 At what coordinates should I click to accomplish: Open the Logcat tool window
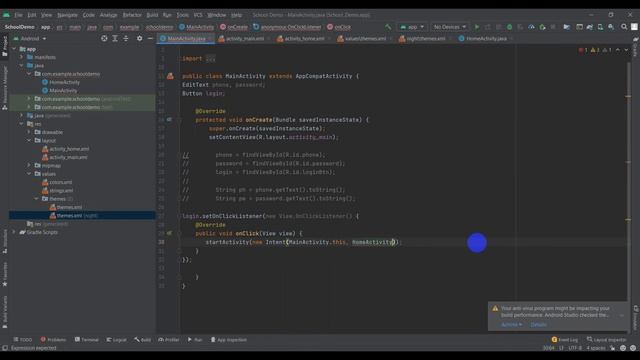click(x=116, y=340)
